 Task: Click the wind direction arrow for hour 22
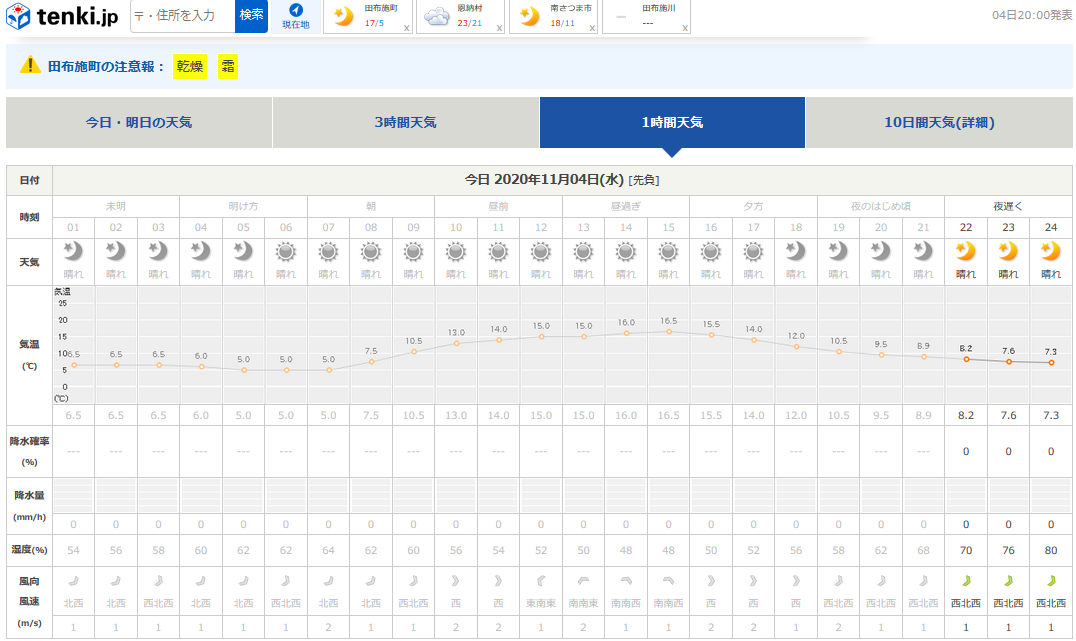tap(966, 581)
